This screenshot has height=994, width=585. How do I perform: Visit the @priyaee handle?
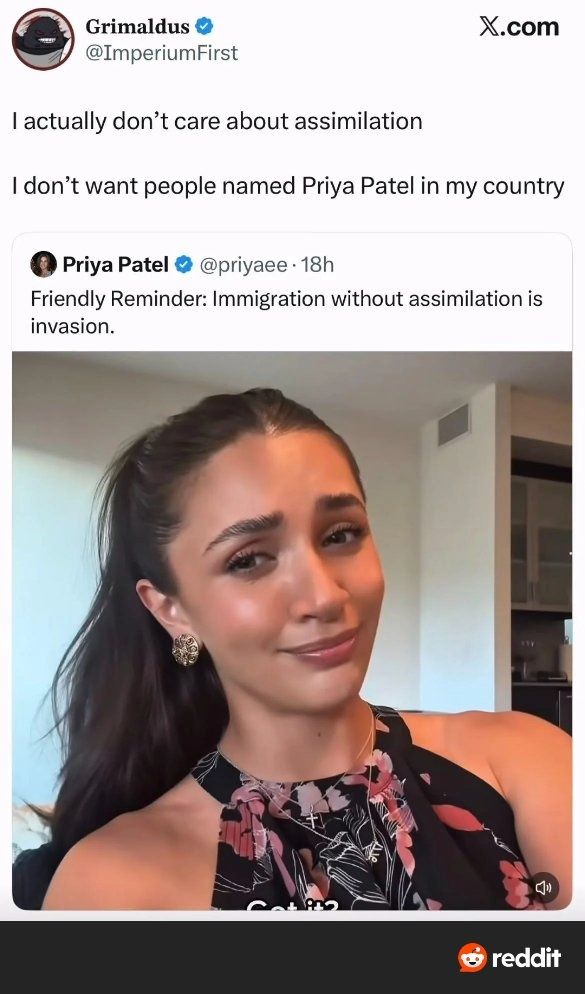243,265
